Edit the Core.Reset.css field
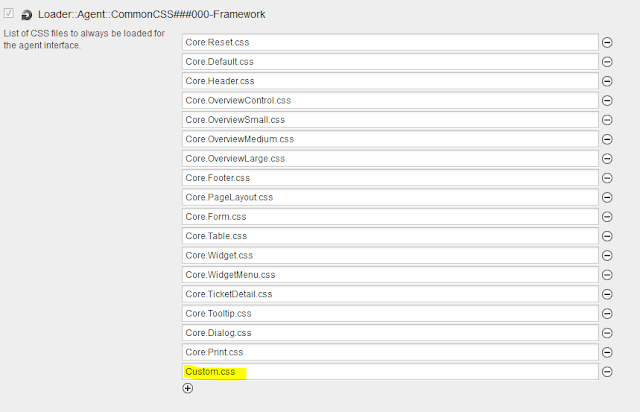This screenshot has height=412, width=640. [390, 42]
